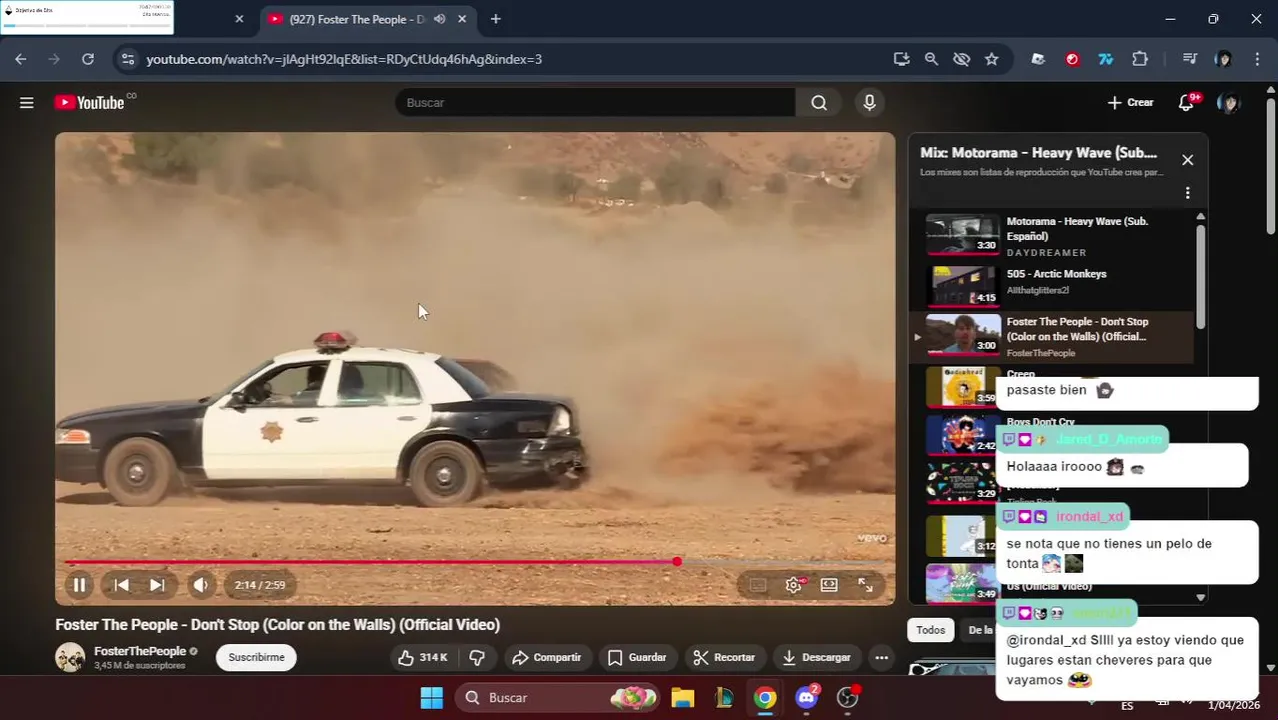
Task: Switch to theater mode
Action: coord(829,585)
